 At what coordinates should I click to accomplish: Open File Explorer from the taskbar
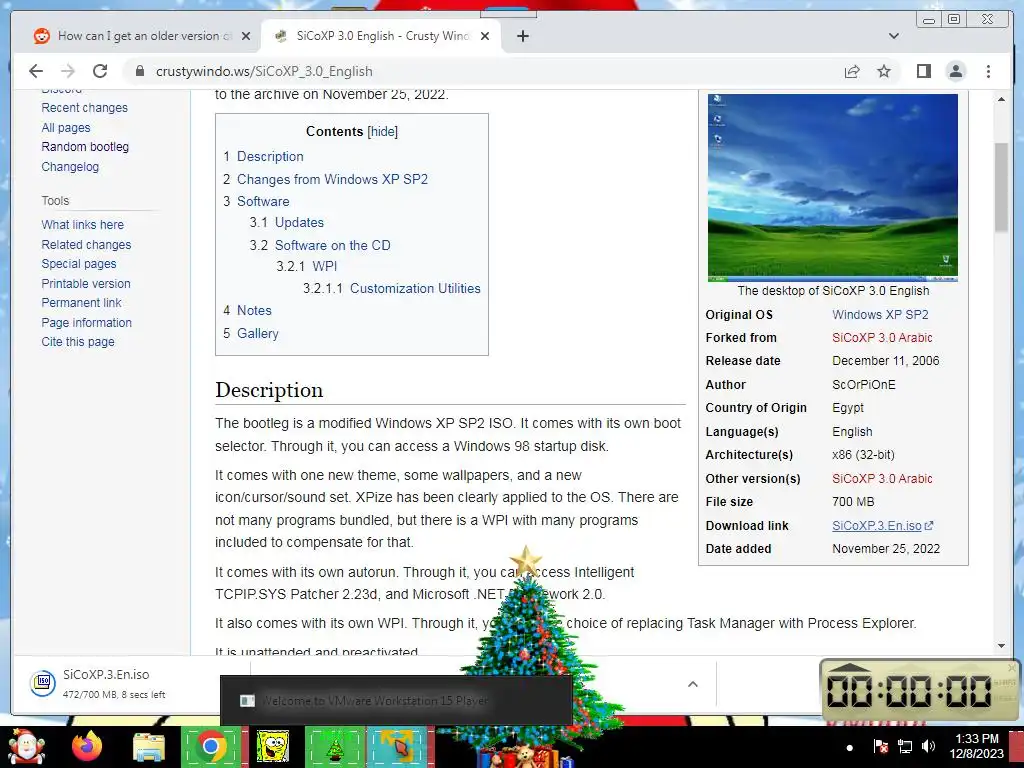click(x=149, y=747)
